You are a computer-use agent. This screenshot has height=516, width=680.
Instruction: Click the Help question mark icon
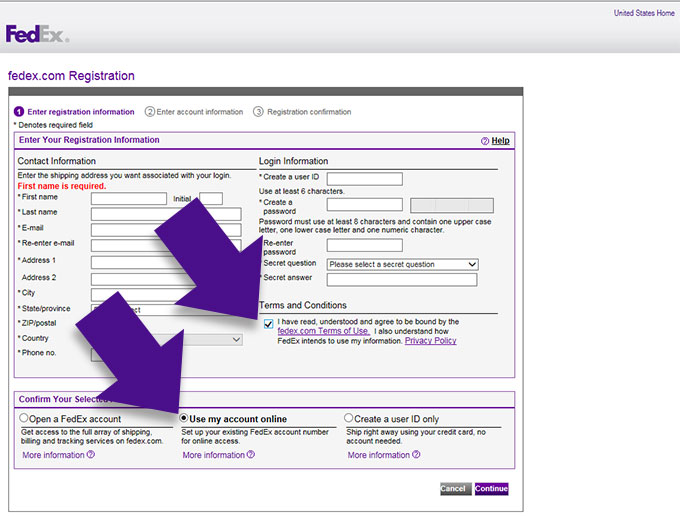[485, 141]
